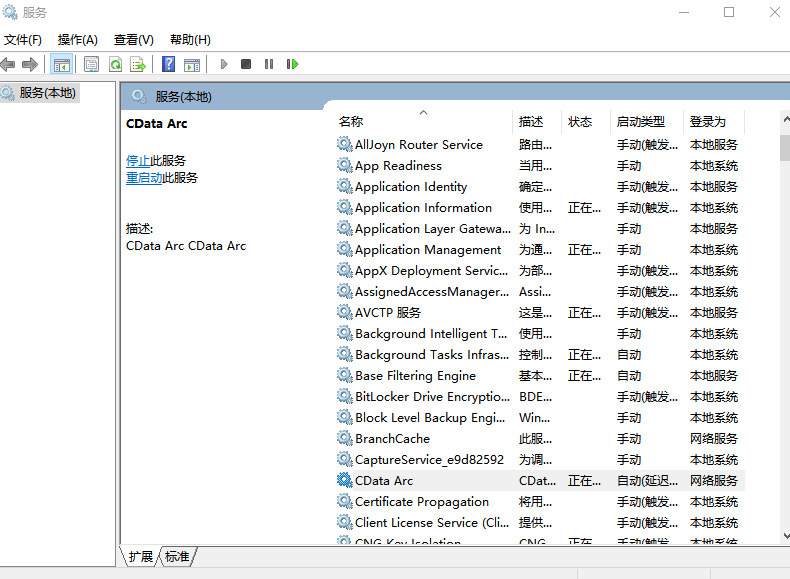Sort by the 启动类型 column header
Screen dimensions: 790x579
point(641,121)
